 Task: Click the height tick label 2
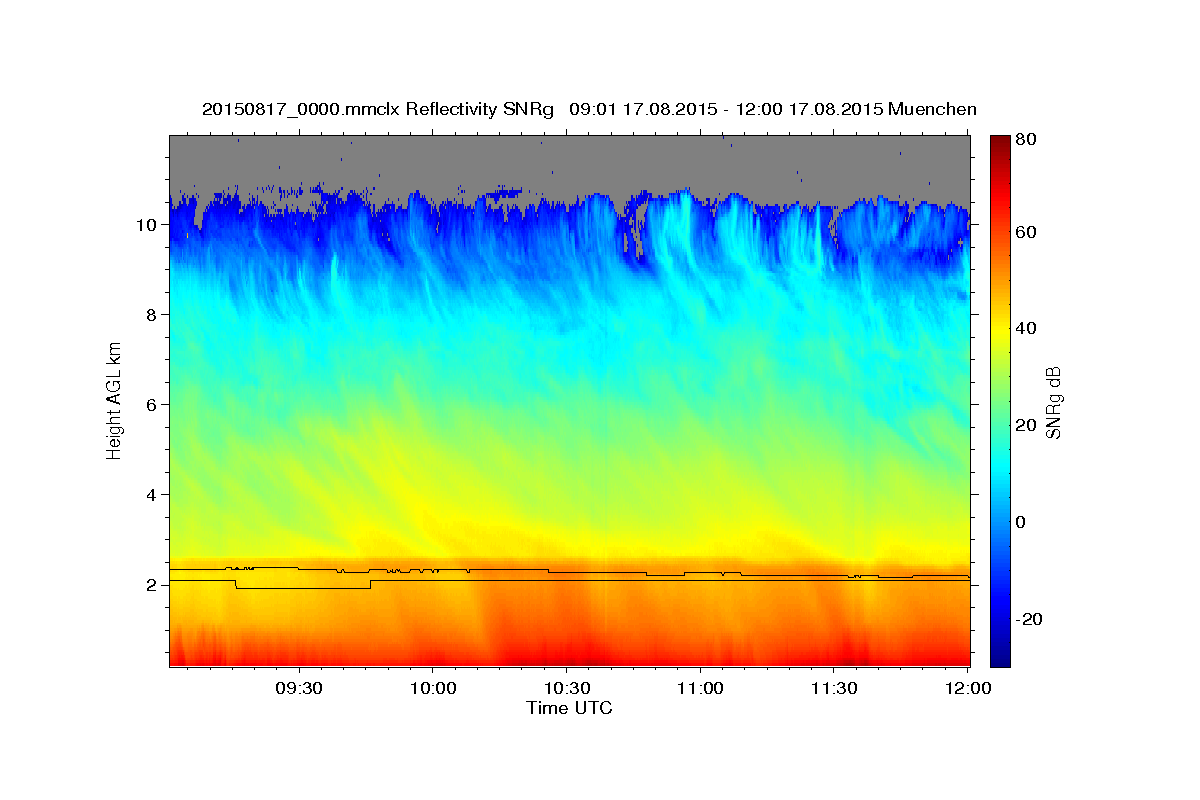152,585
